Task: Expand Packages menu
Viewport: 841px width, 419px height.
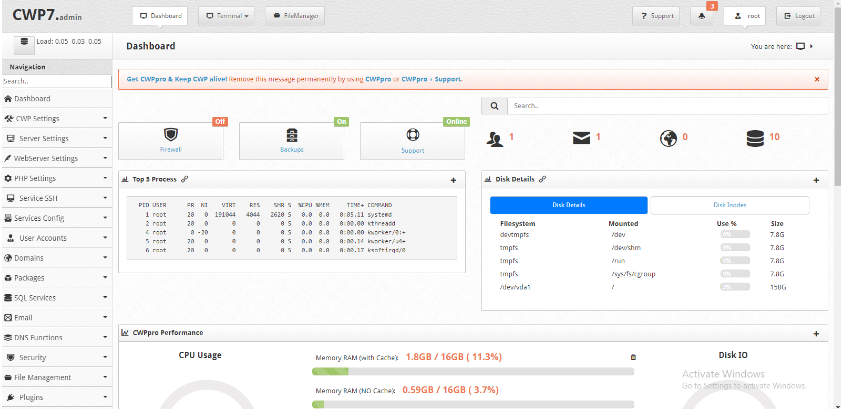Action: [56, 278]
